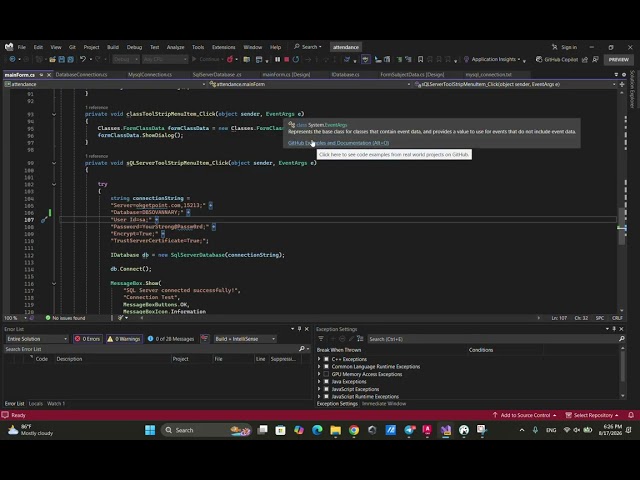Click the Open File folder icon
This screenshot has width=640, height=480.
click(52, 60)
